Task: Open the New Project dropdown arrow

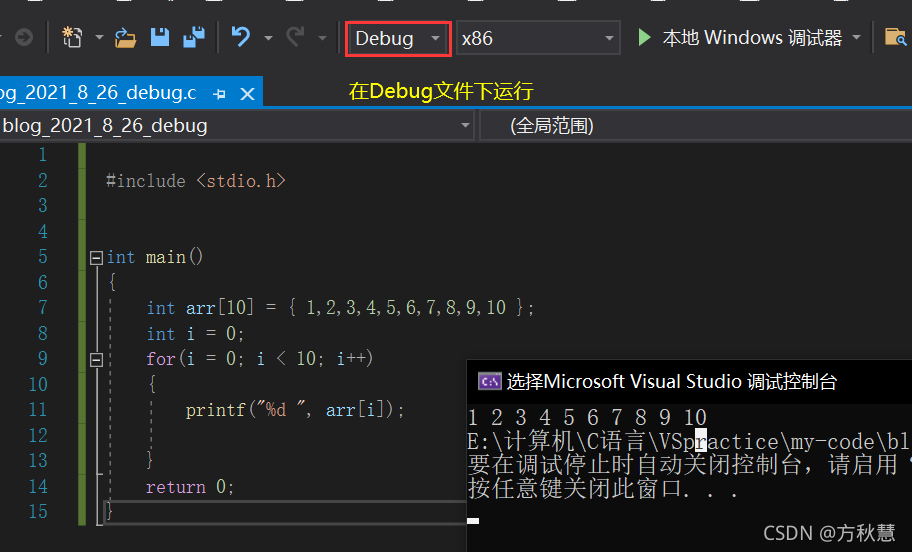Action: tap(99, 38)
